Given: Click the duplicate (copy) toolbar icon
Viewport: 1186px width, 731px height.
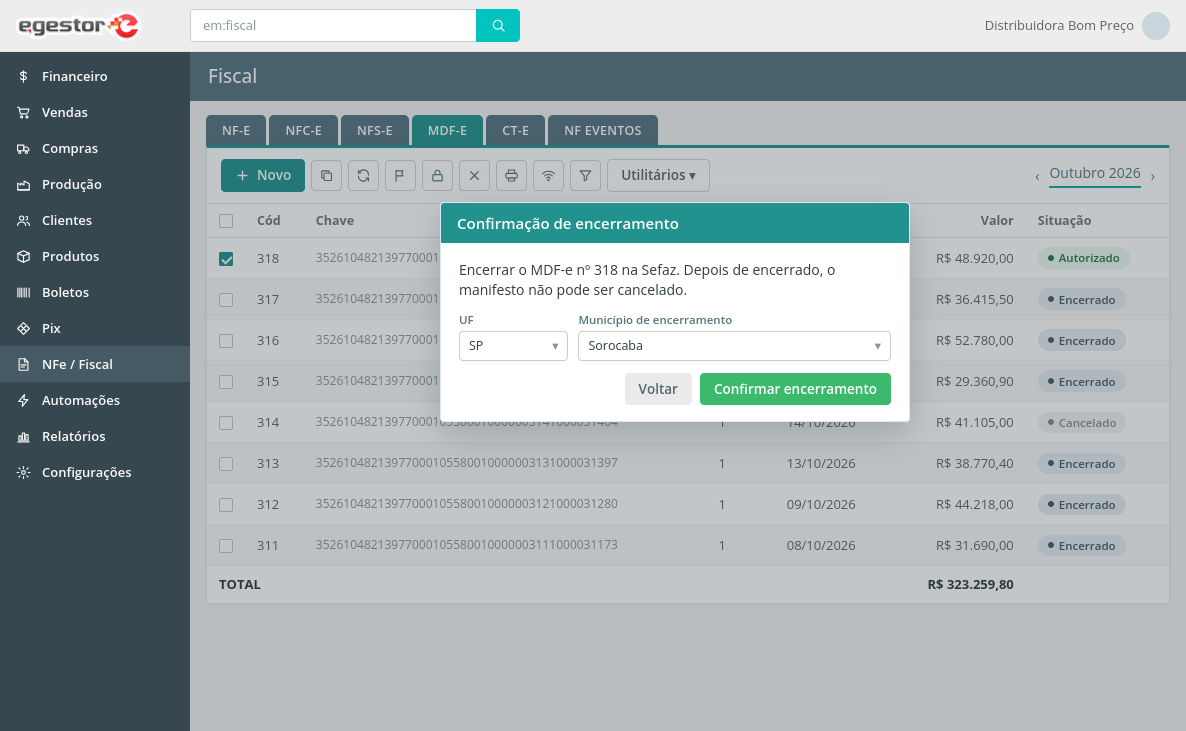Looking at the screenshot, I should (327, 176).
